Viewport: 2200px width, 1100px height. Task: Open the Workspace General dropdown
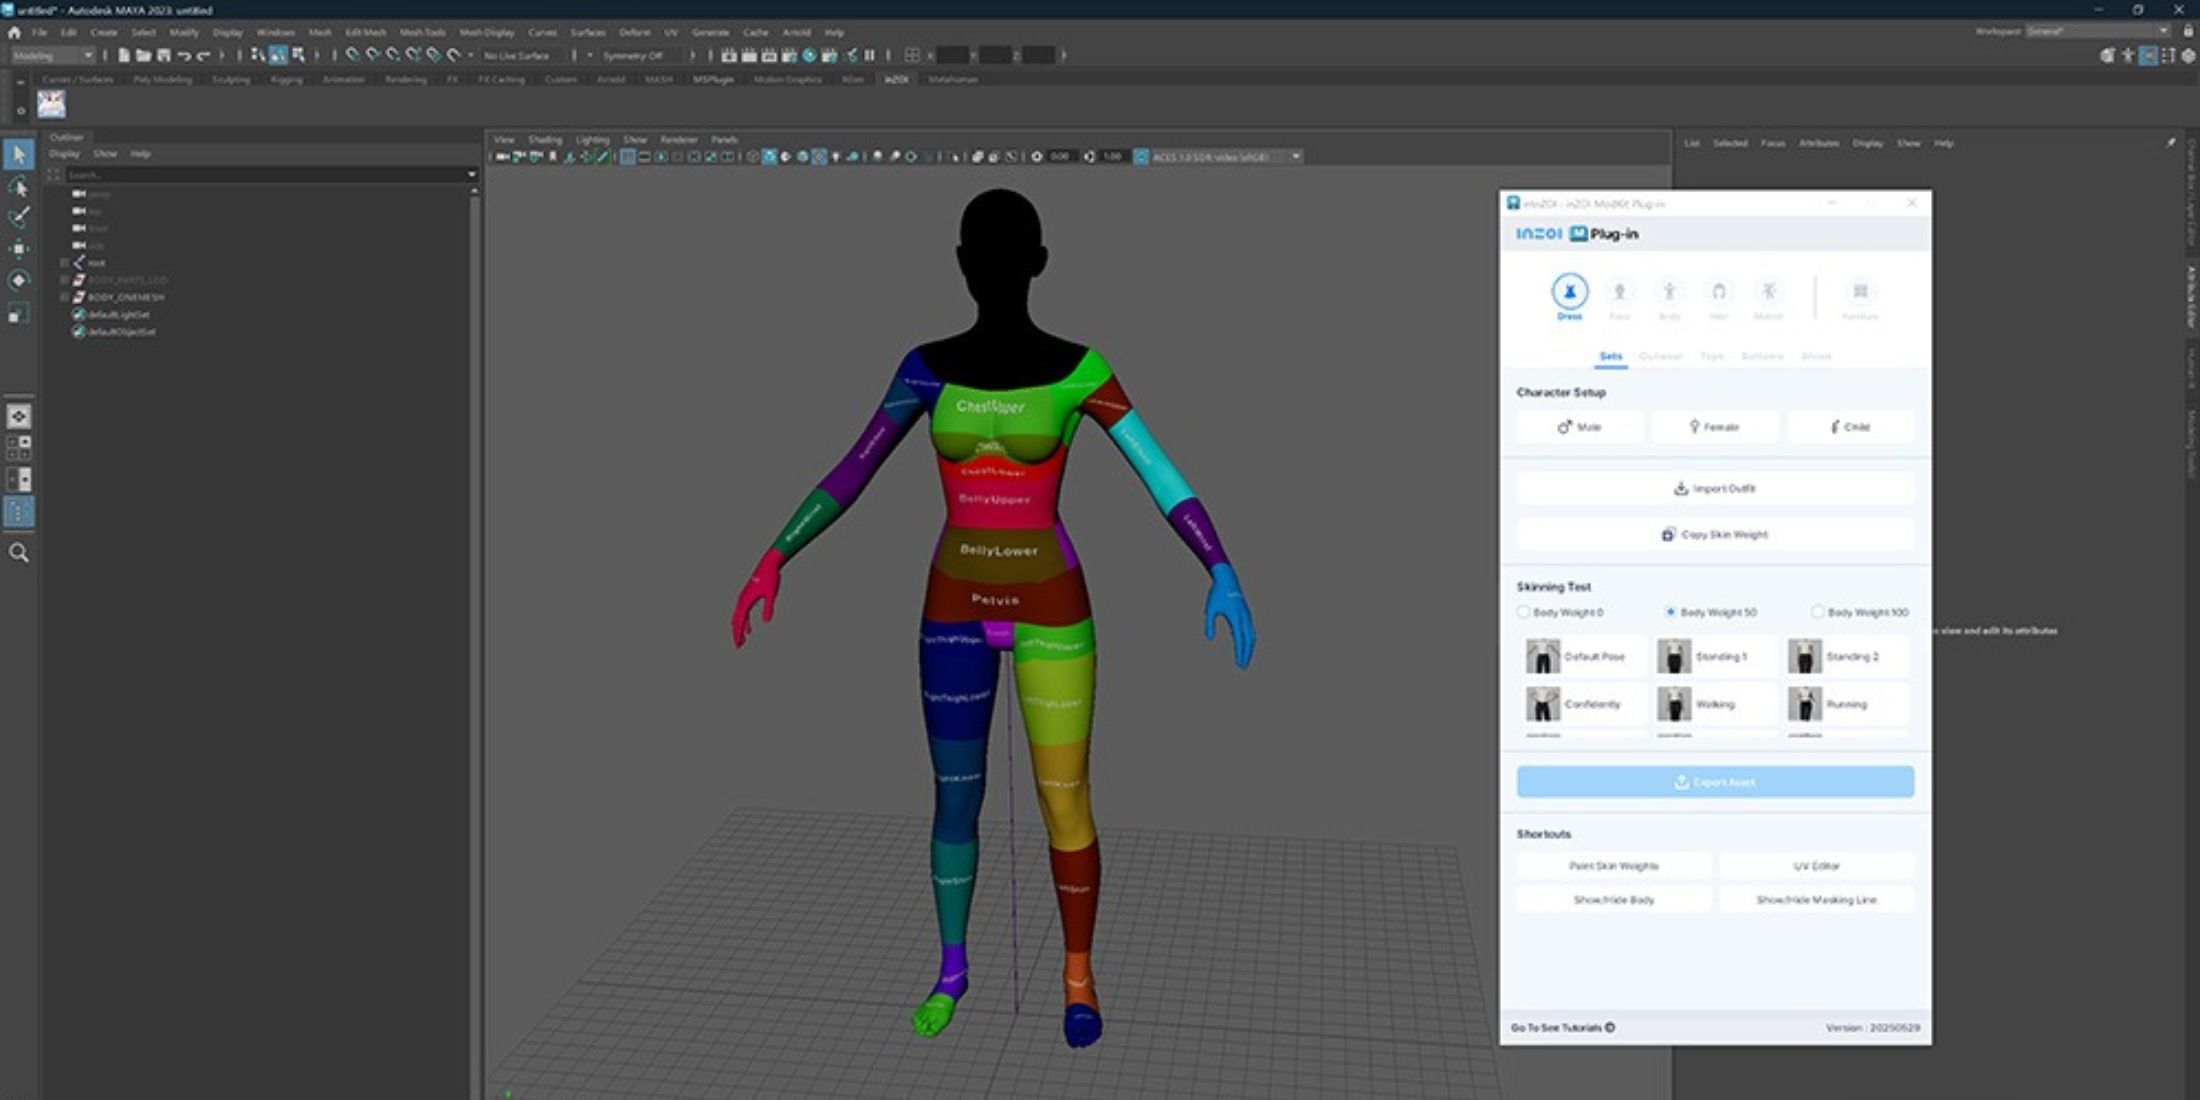point(2098,31)
